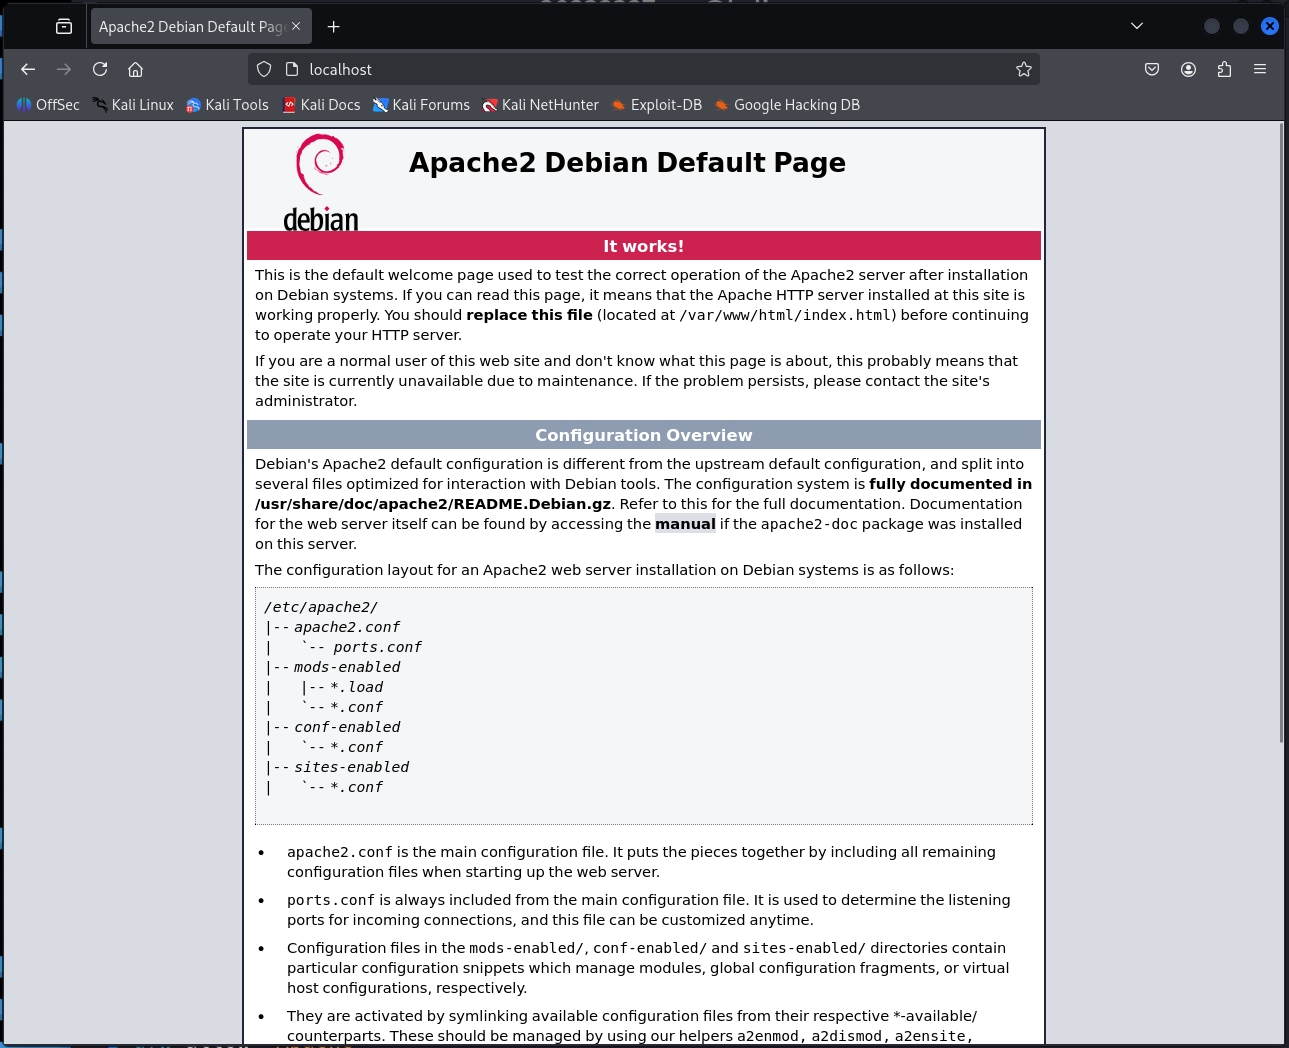Image resolution: width=1289 pixels, height=1048 pixels.
Task: Open the Extensions puzzle icon
Action: [1224, 69]
